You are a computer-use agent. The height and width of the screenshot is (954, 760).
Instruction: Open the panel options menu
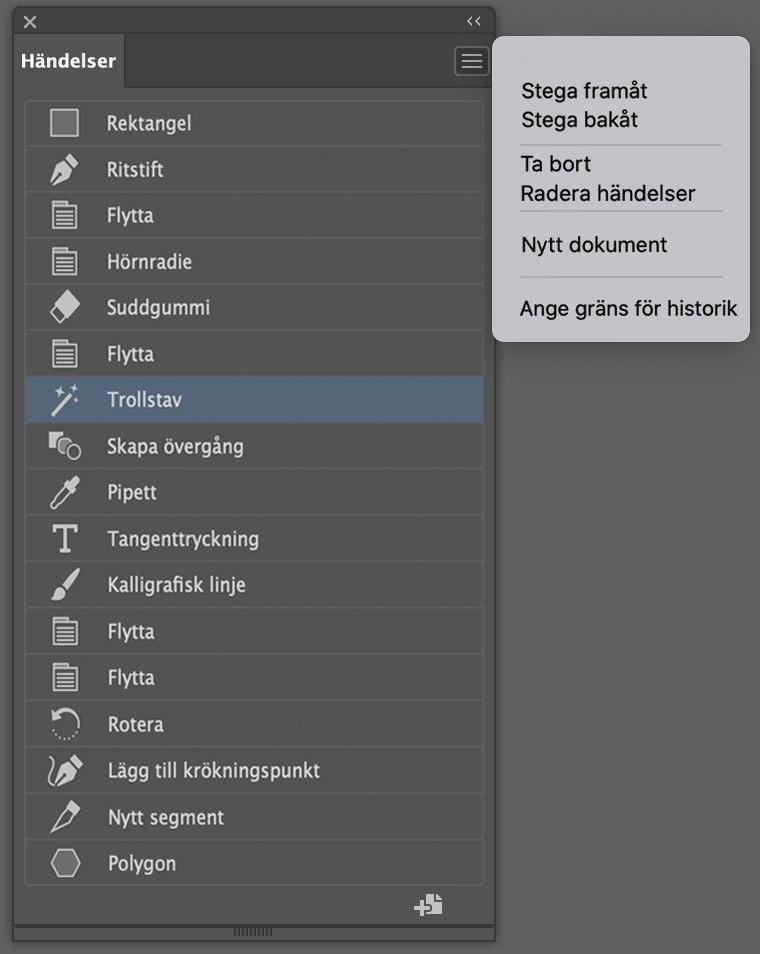(471, 60)
